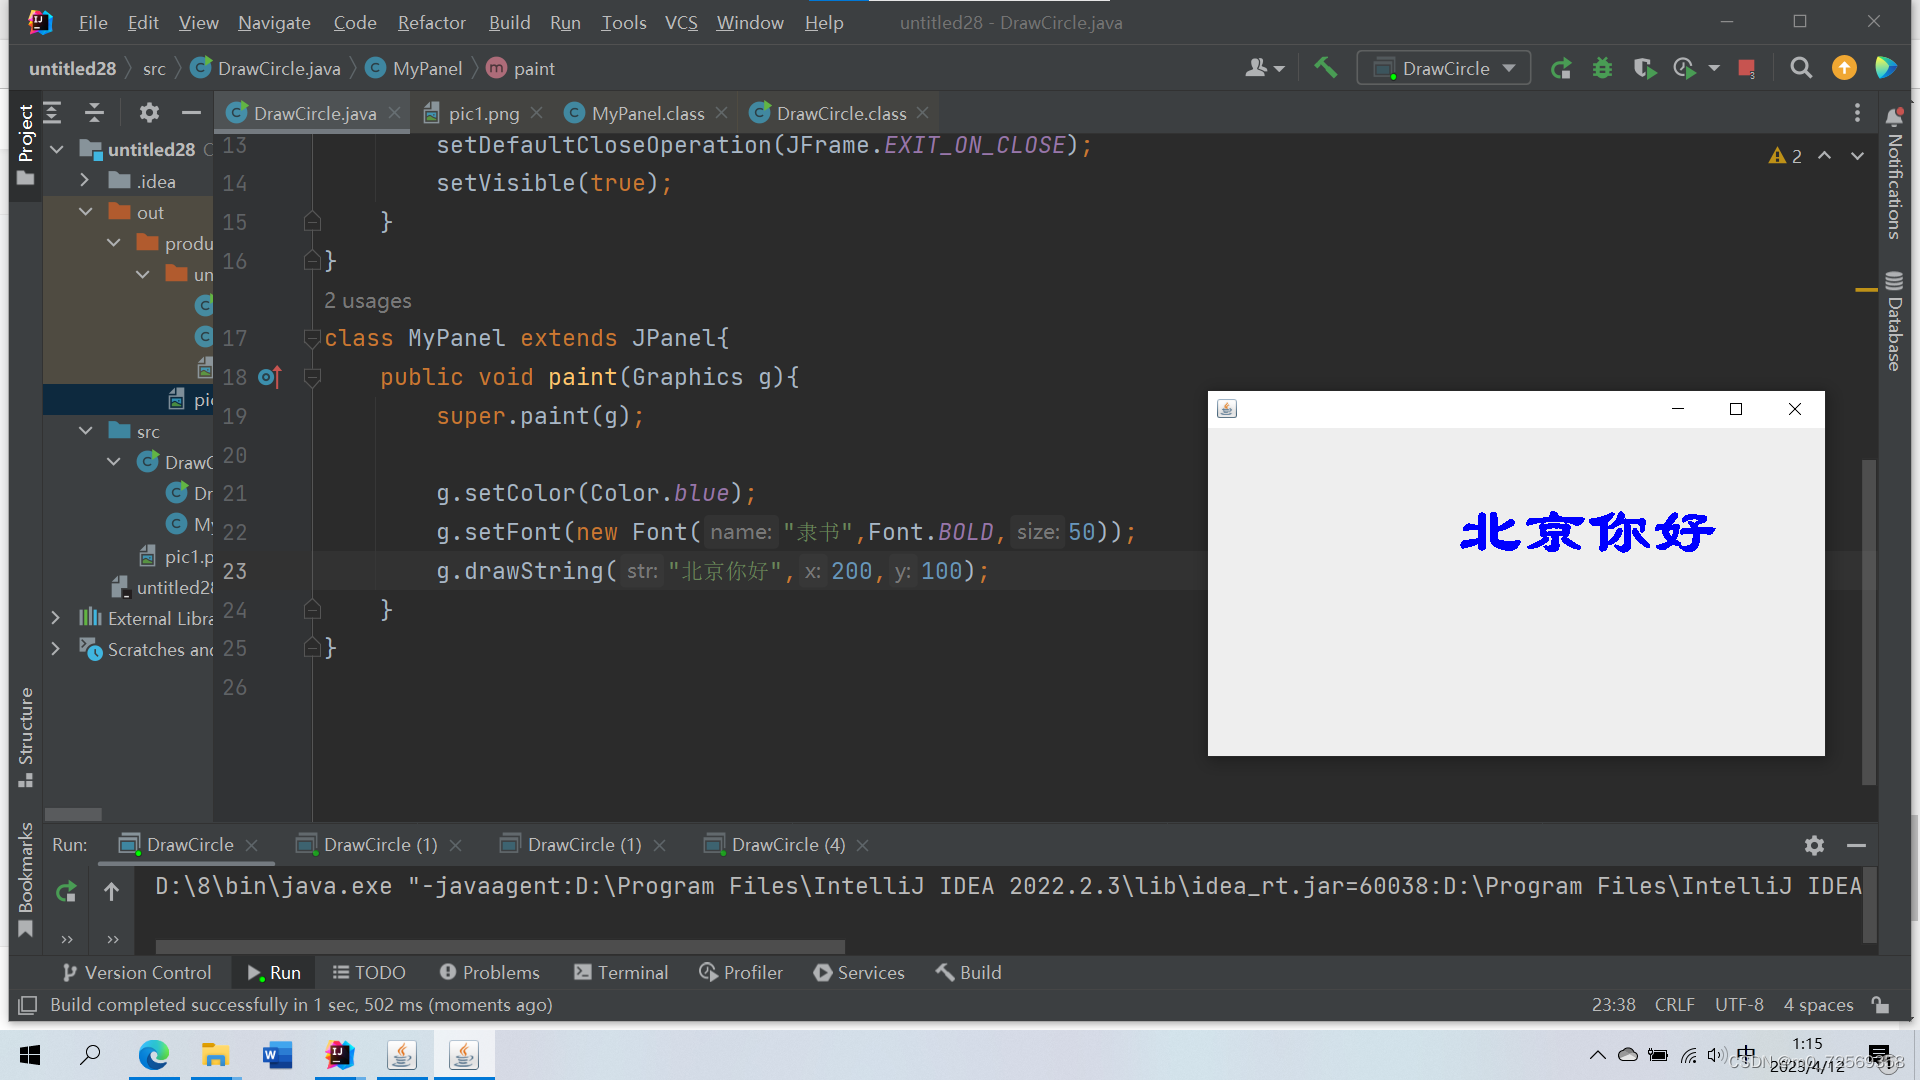
Task: Toggle the Notifications sidebar panel
Action: 1895,185
